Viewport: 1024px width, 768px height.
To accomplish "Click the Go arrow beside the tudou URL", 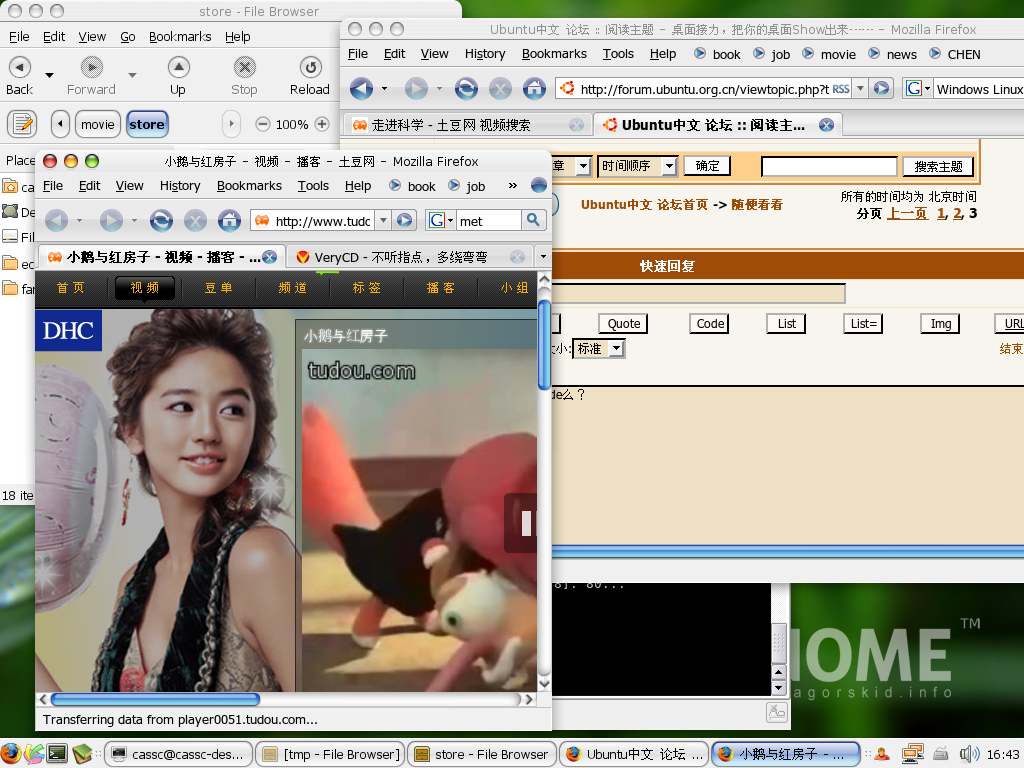I will (405, 221).
